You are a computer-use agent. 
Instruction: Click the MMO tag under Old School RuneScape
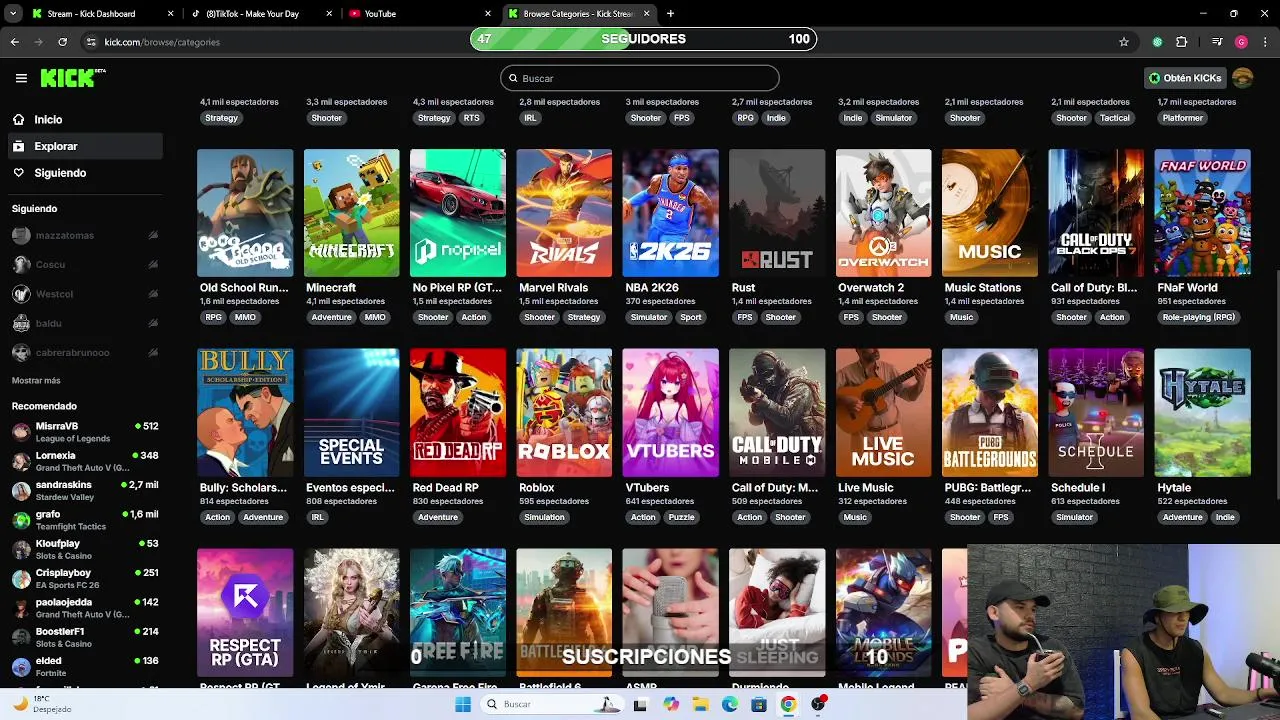[x=245, y=317]
